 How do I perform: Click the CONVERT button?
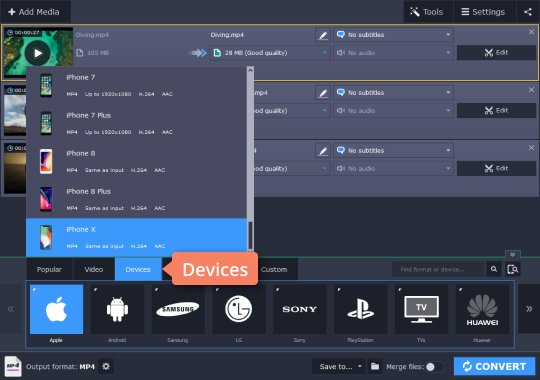(495, 366)
